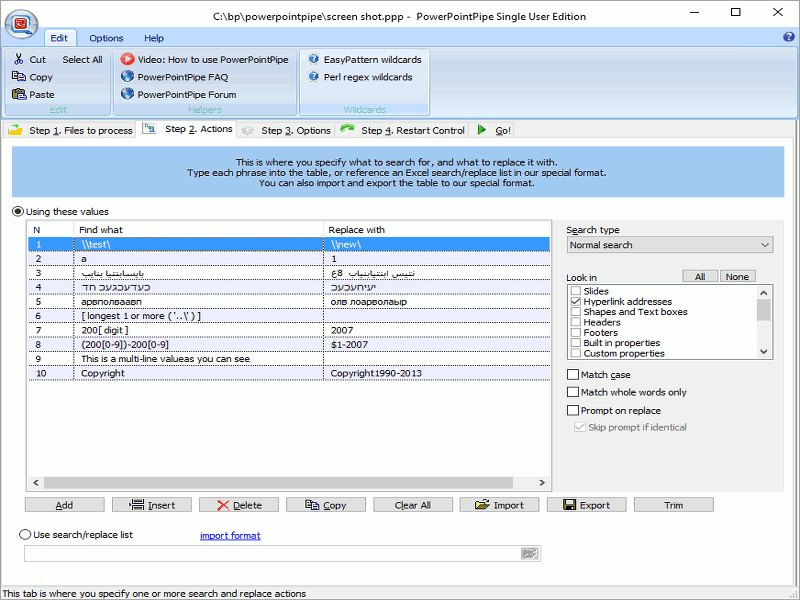Open the Search type dropdown
Screen dimensions: 800x600
point(669,245)
